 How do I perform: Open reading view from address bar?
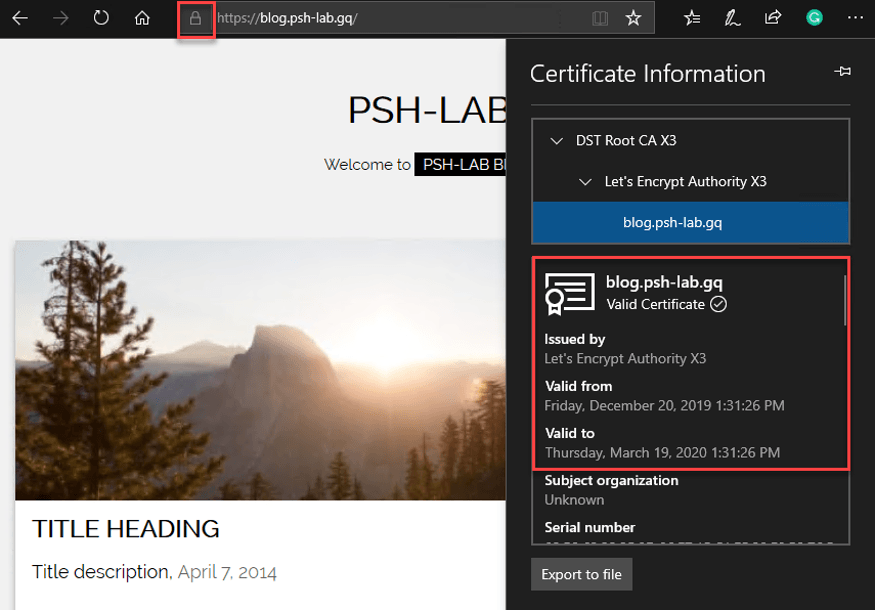[599, 18]
